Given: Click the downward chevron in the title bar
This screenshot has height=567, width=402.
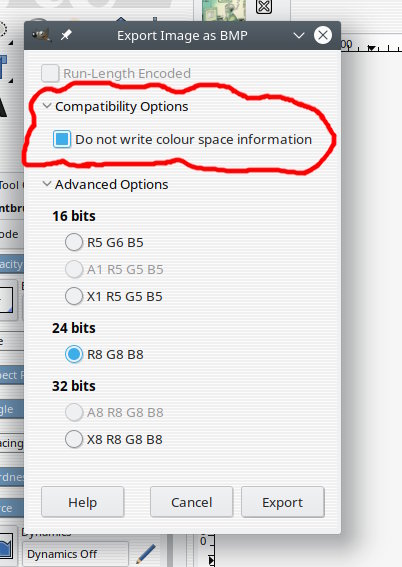Looking at the screenshot, I should (299, 35).
